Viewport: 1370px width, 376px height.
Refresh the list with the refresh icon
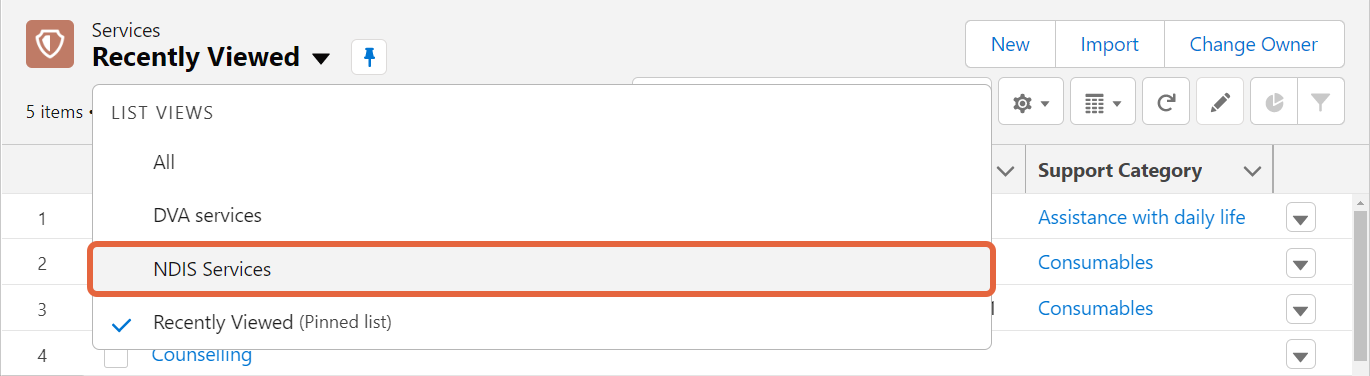1166,103
